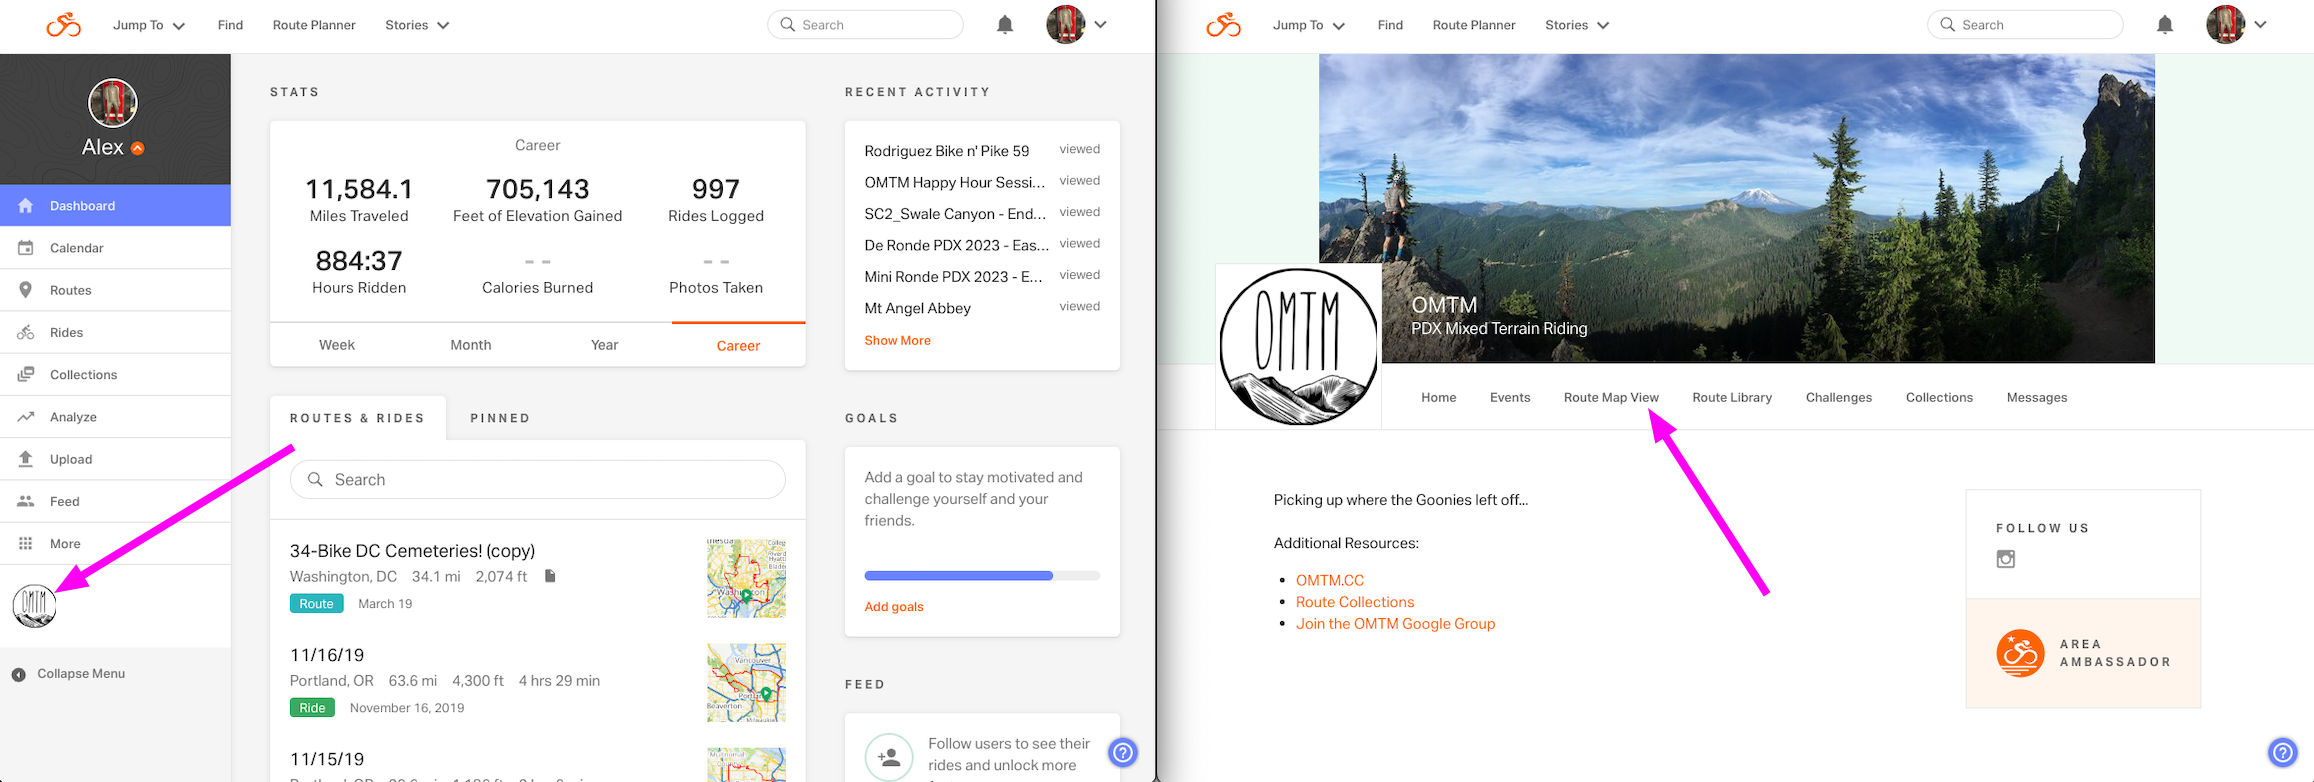
Task: Open 11/16/19 ride map thumbnail
Action: pos(746,682)
